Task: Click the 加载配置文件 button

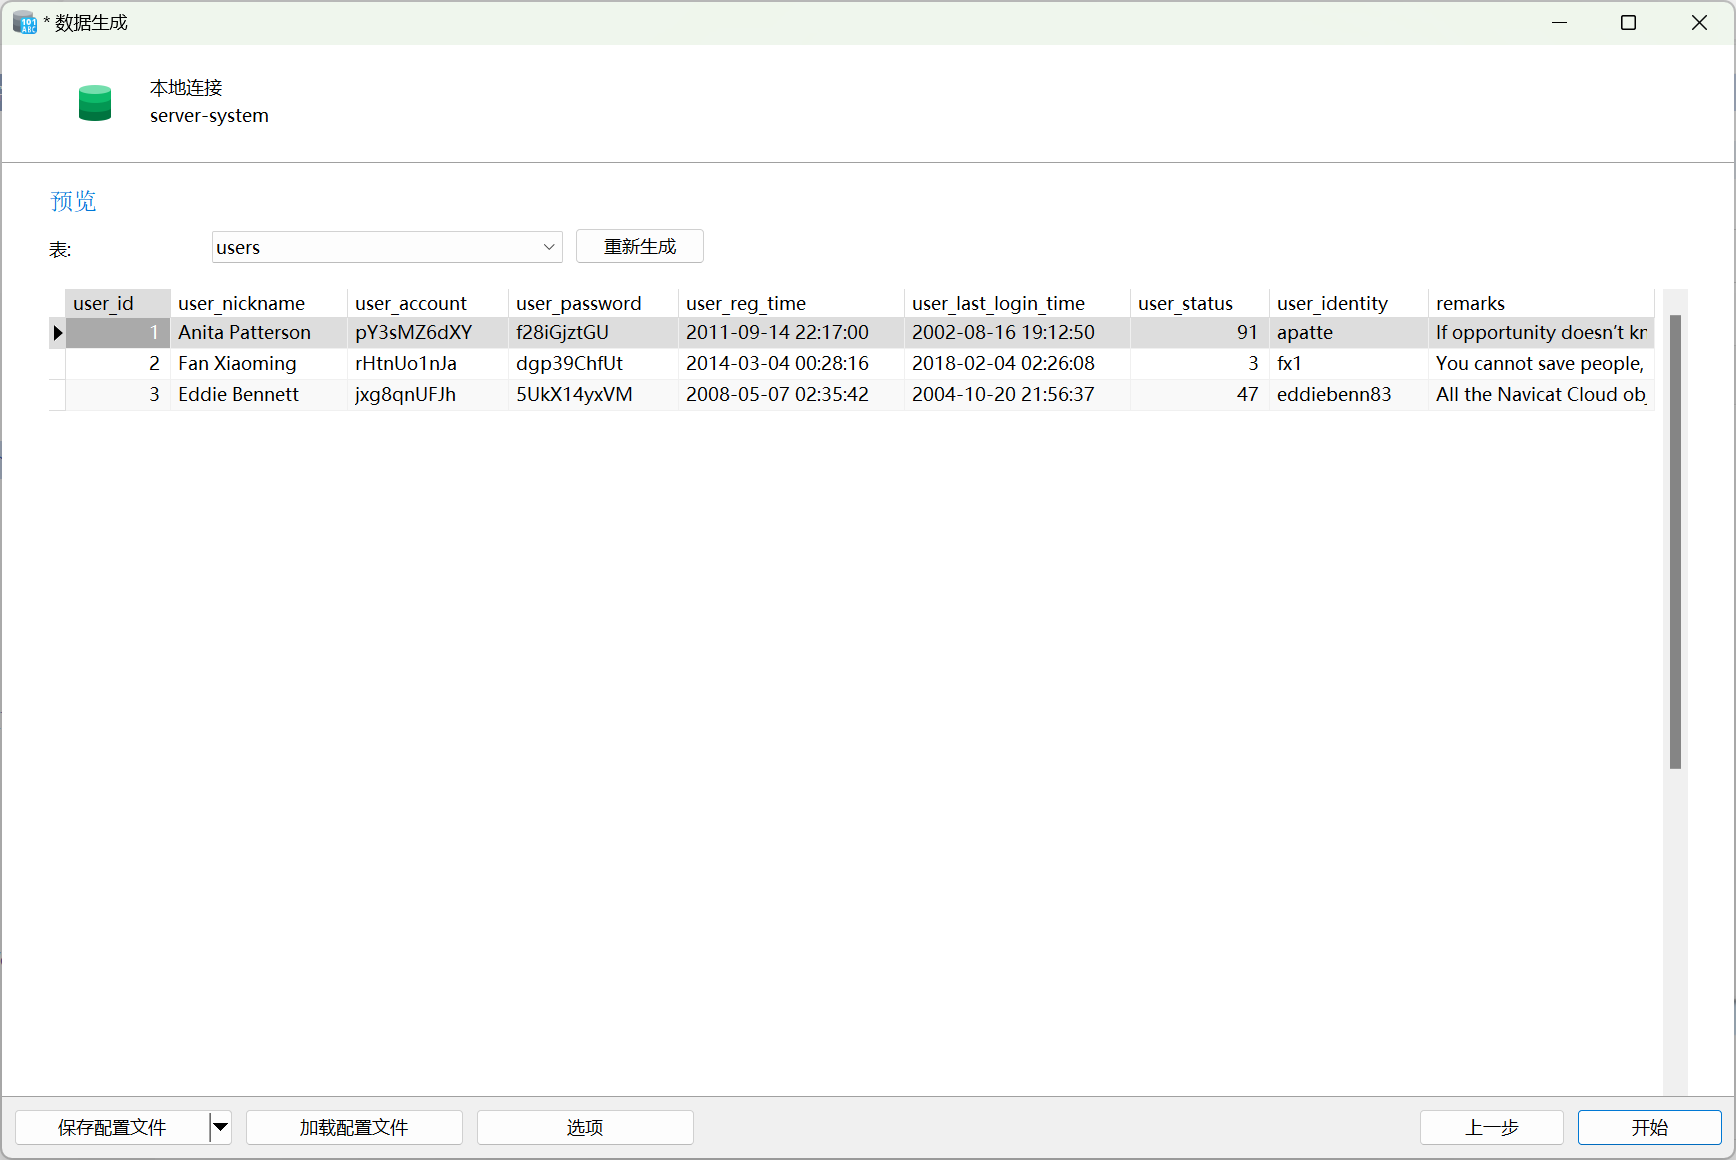Action: (354, 1127)
